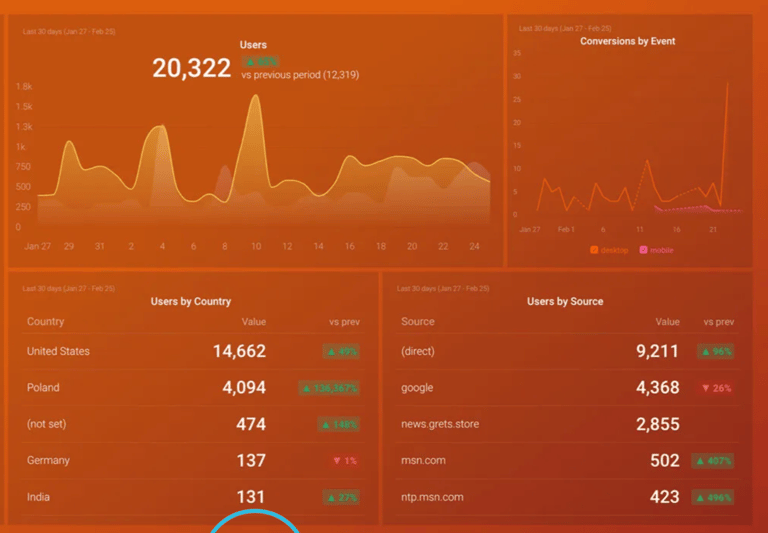Click the 24 date label on Users chart
This screenshot has height=533, width=768.
click(x=474, y=246)
